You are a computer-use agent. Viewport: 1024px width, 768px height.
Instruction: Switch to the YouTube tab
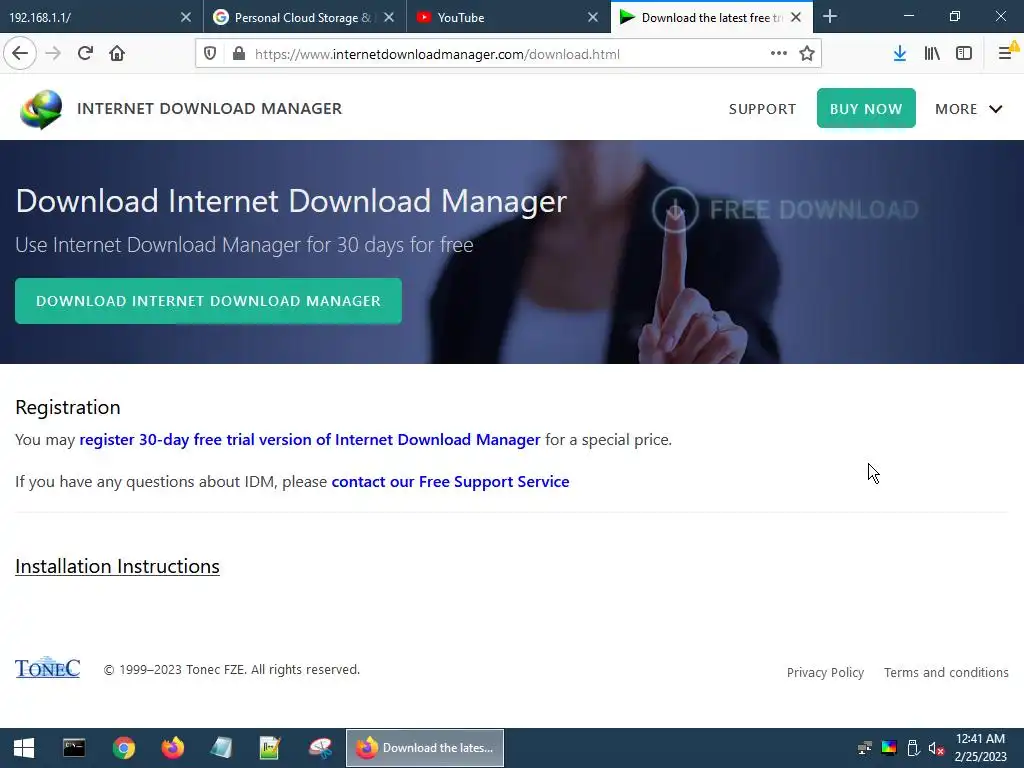point(500,17)
